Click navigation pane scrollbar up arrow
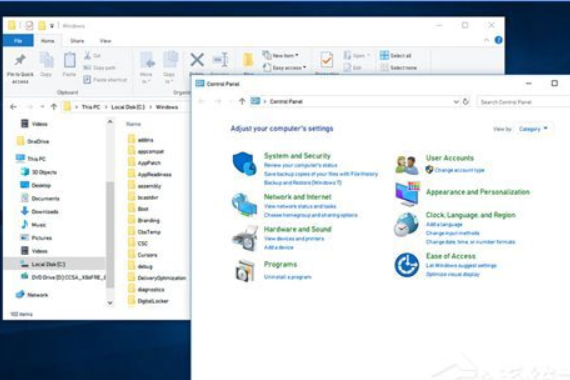The width and height of the screenshot is (570, 380). [110, 122]
